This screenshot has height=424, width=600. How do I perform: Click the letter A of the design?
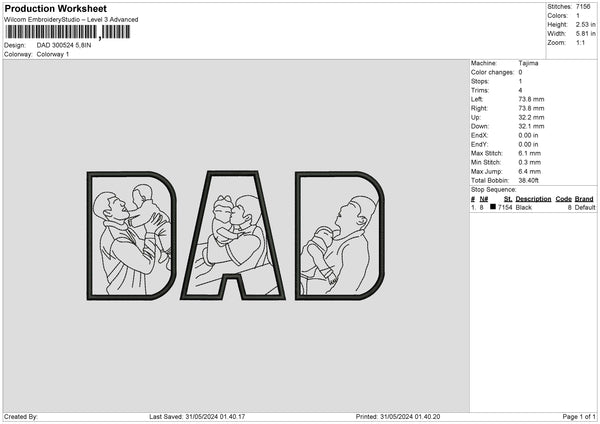233,235
